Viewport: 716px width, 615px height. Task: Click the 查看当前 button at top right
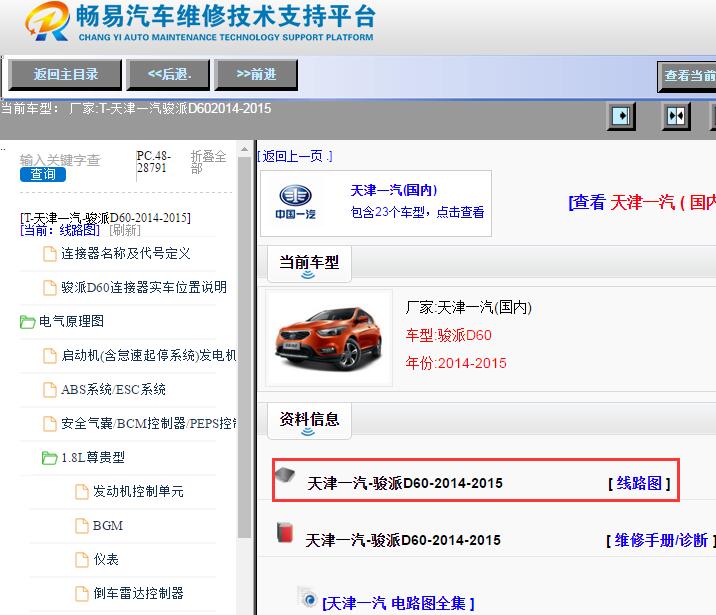pos(687,76)
